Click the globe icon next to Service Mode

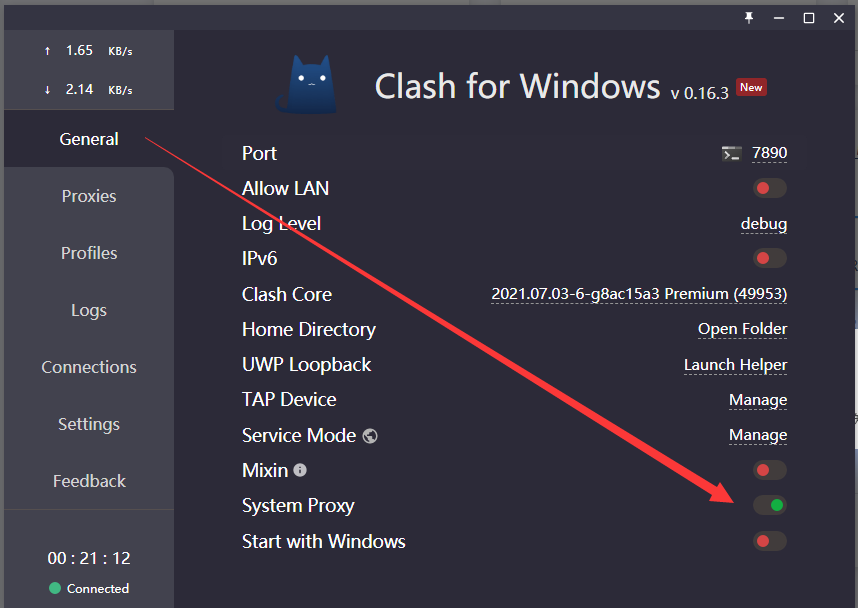[370, 436]
